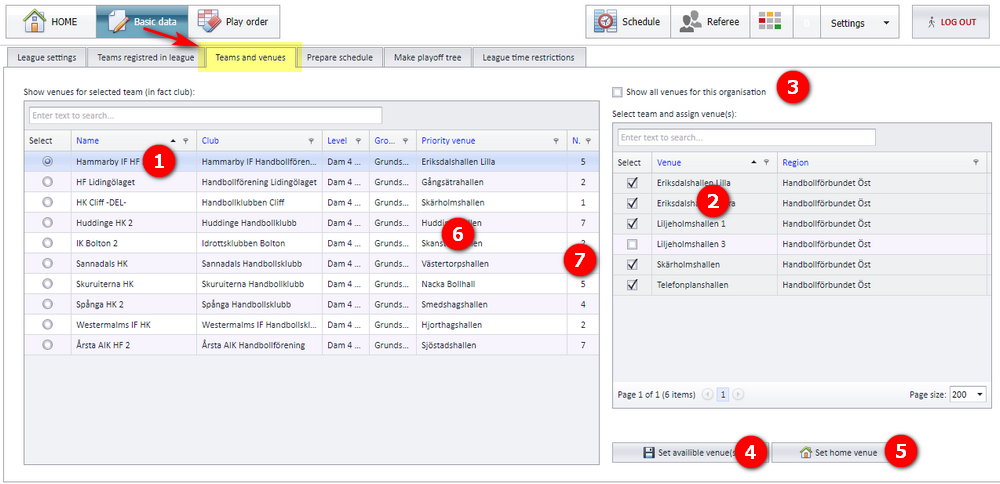Enable Show all venues for this organisation
The image size is (1000, 484).
click(617, 92)
